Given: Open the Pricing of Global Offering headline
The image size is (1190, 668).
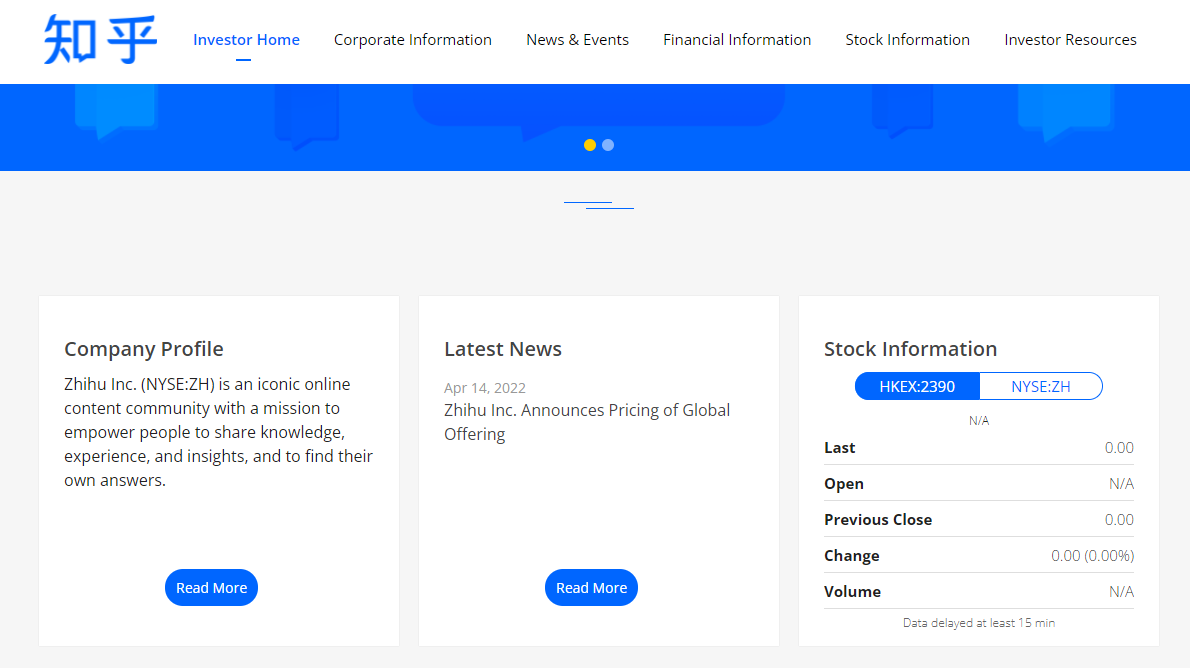Looking at the screenshot, I should pos(587,422).
